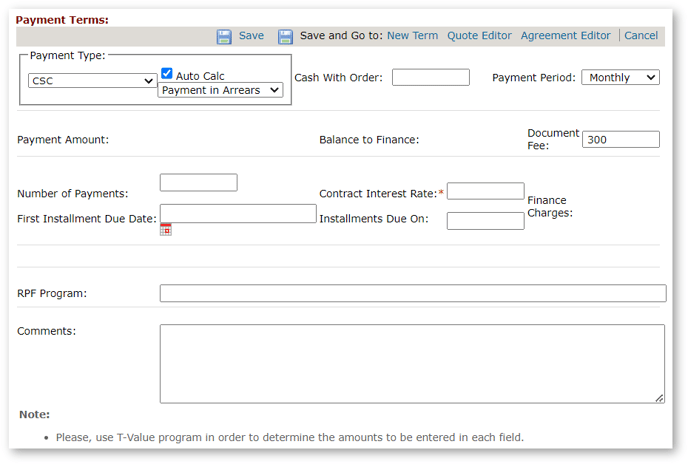This screenshot has width=688, height=464.
Task: Open the Quote Editor link
Action: tap(479, 36)
